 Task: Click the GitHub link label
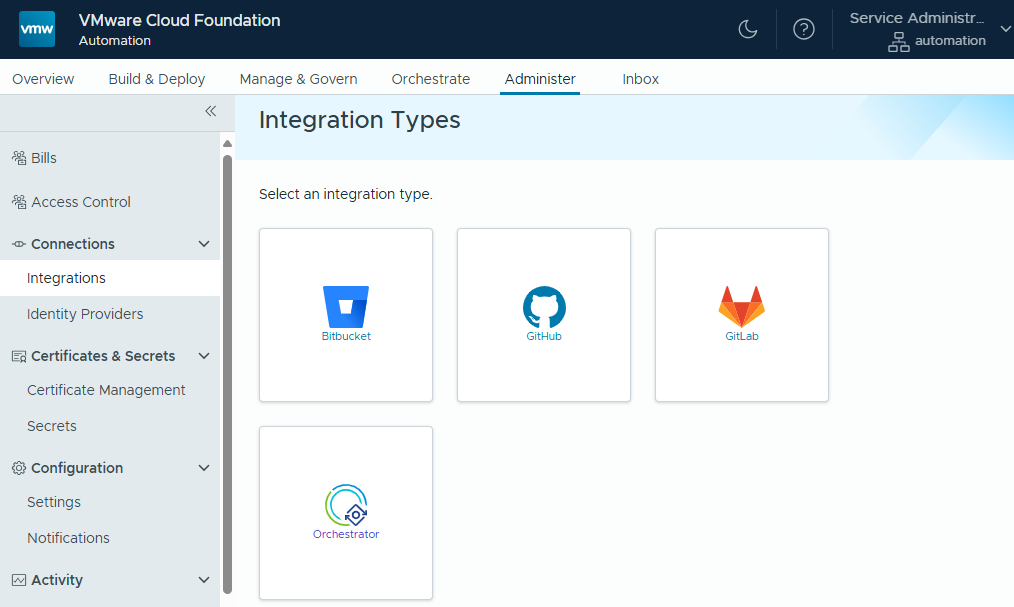(544, 336)
